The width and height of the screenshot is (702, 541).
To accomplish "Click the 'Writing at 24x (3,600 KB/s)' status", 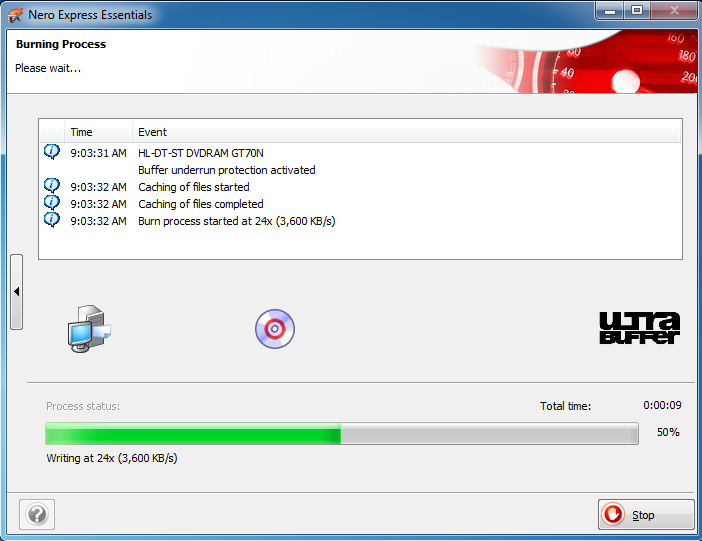I will coord(112,458).
